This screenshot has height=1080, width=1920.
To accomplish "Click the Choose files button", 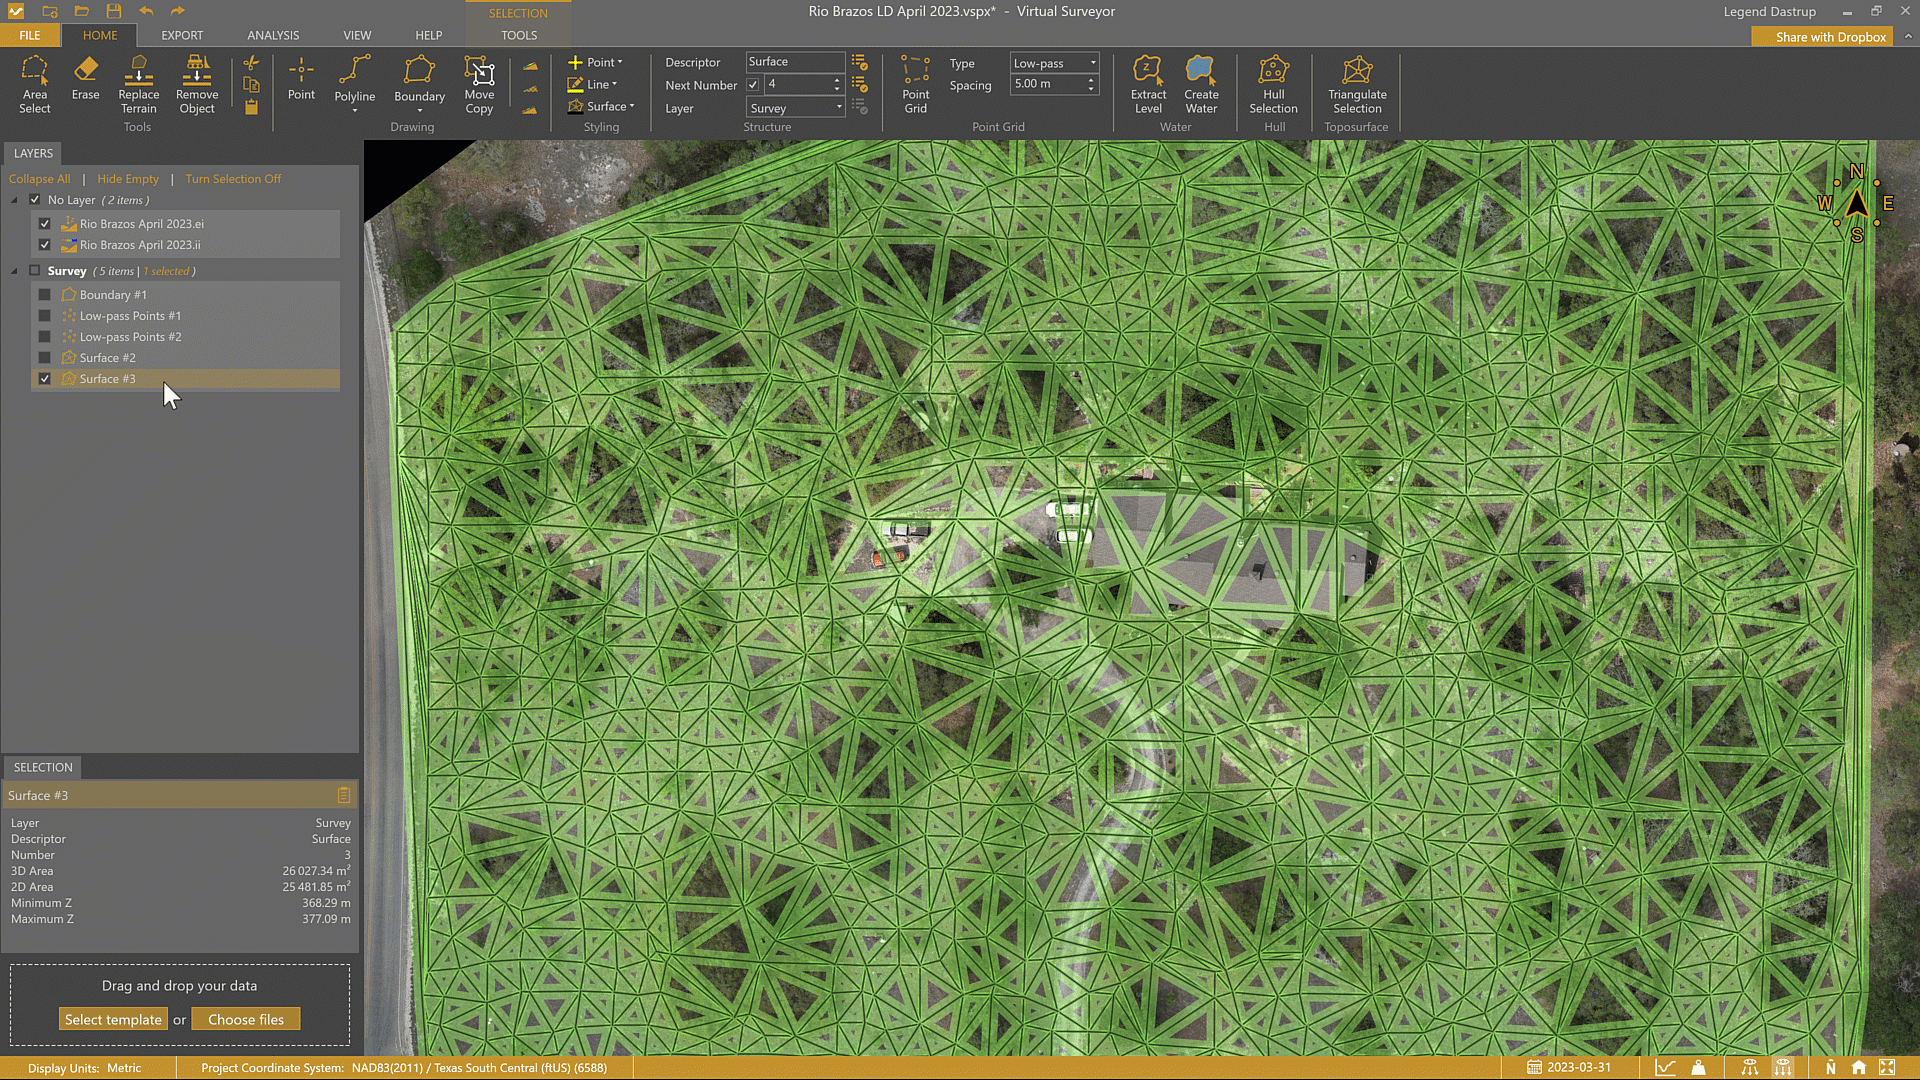I will (246, 1019).
